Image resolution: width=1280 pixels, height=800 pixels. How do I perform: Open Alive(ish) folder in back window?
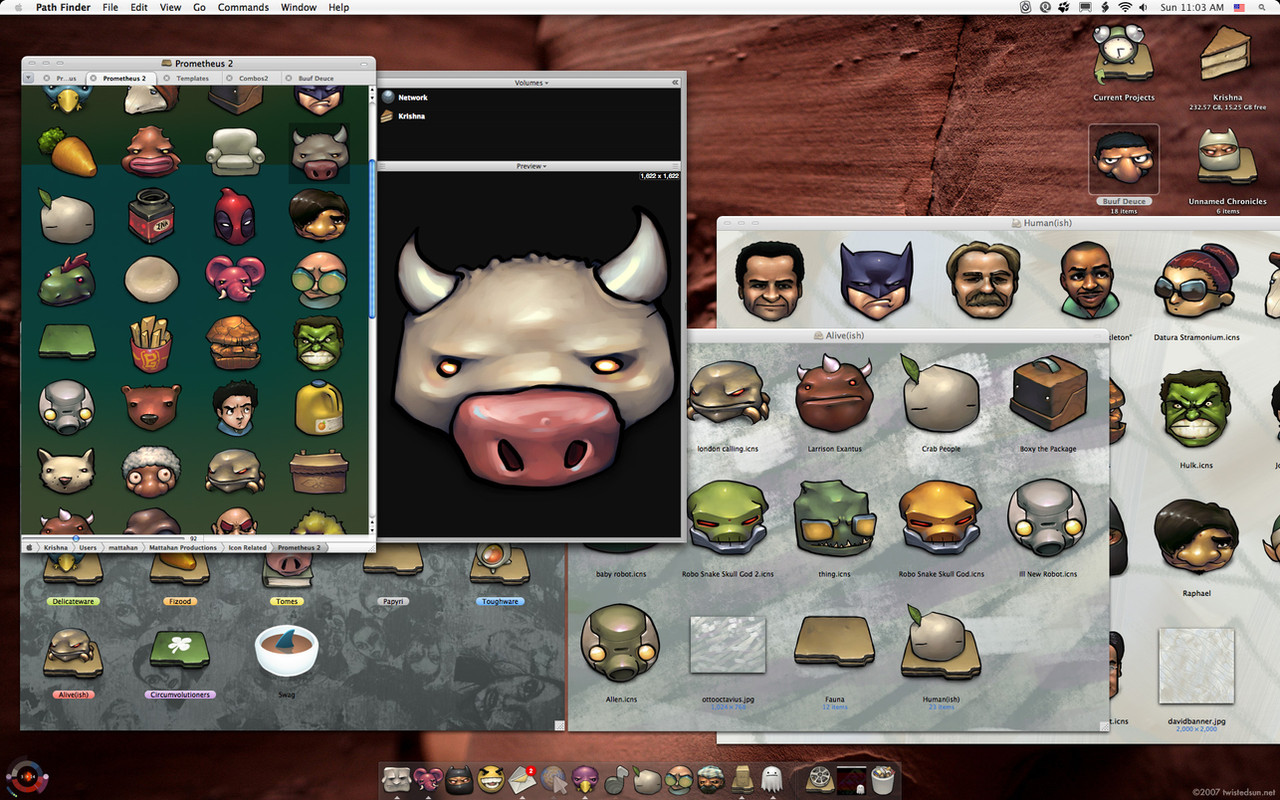pos(74,652)
